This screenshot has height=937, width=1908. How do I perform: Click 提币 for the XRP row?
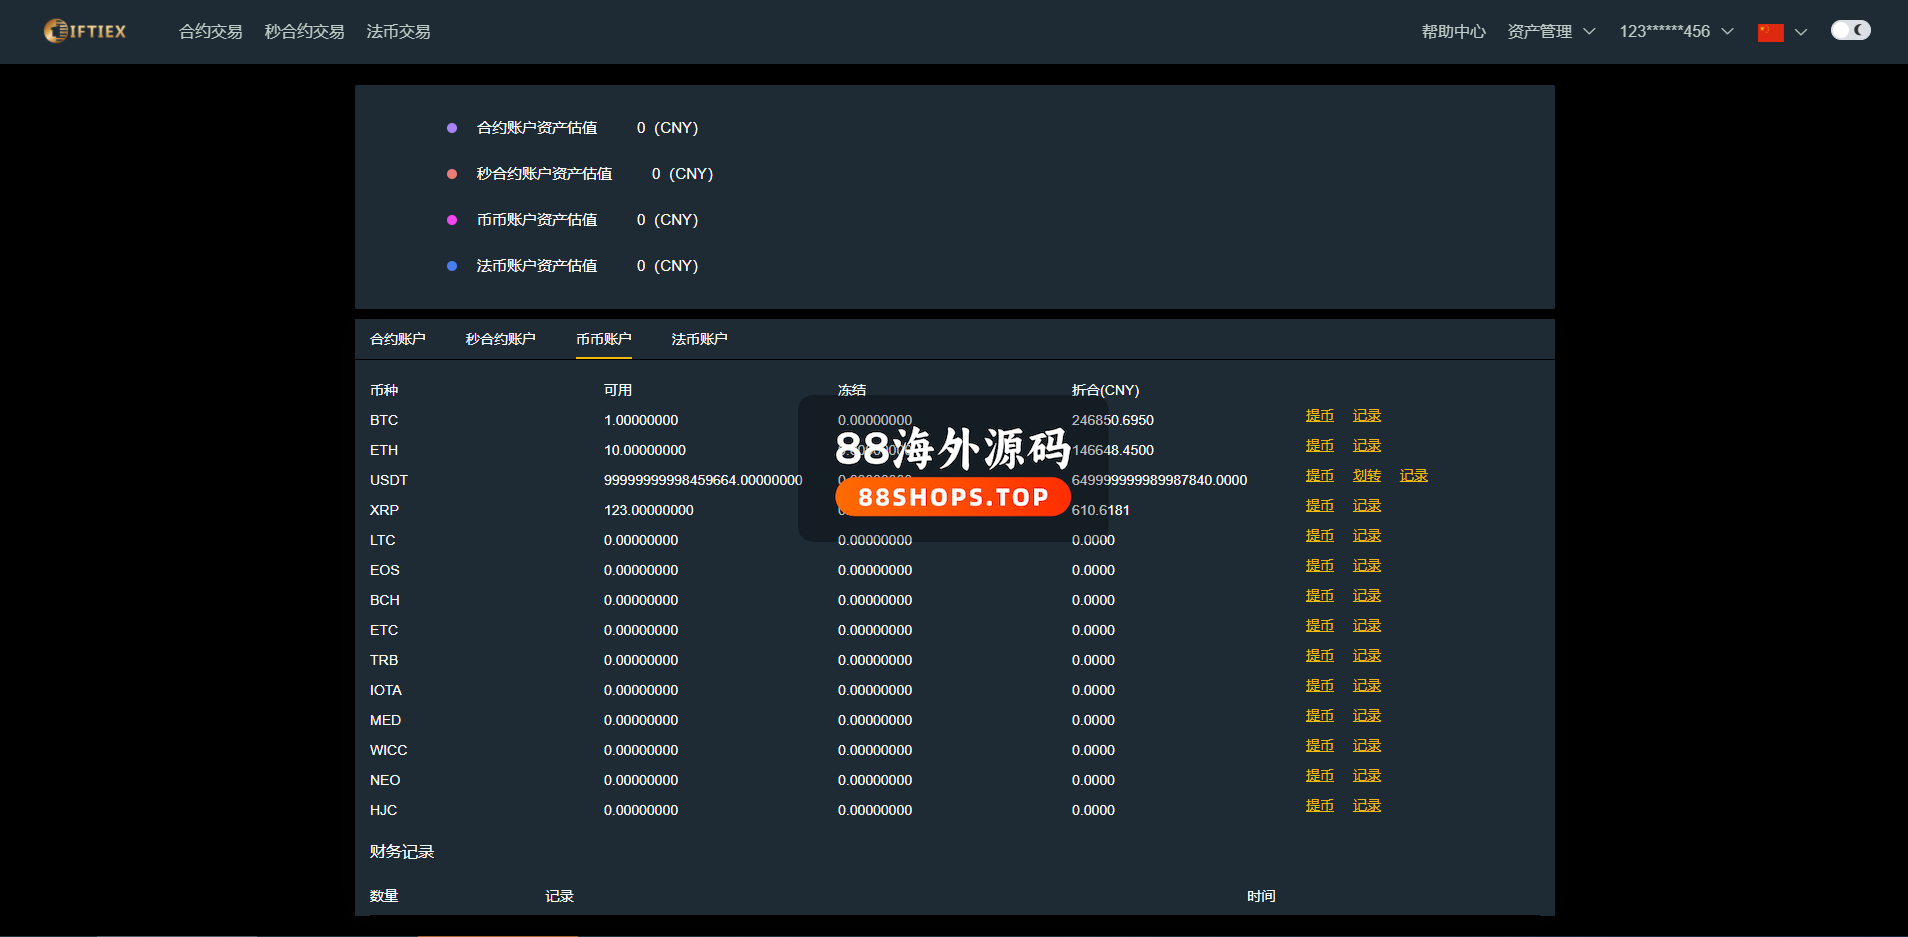[1319, 506]
